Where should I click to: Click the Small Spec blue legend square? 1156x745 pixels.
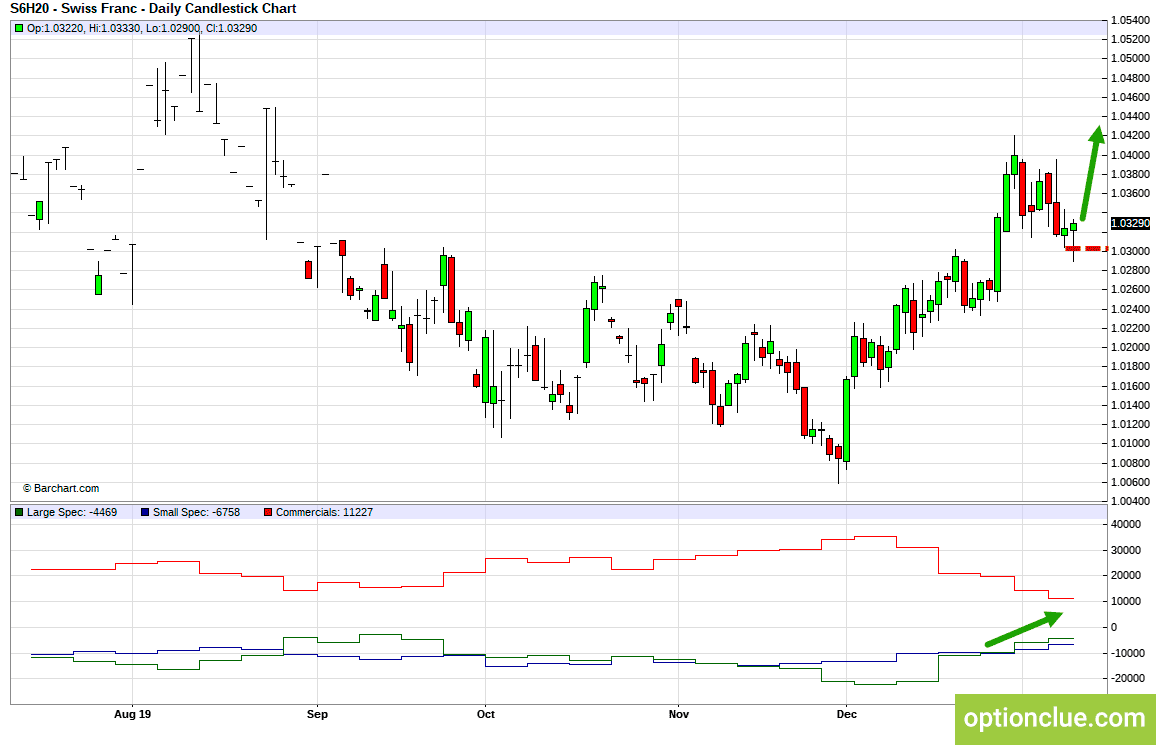point(144,512)
